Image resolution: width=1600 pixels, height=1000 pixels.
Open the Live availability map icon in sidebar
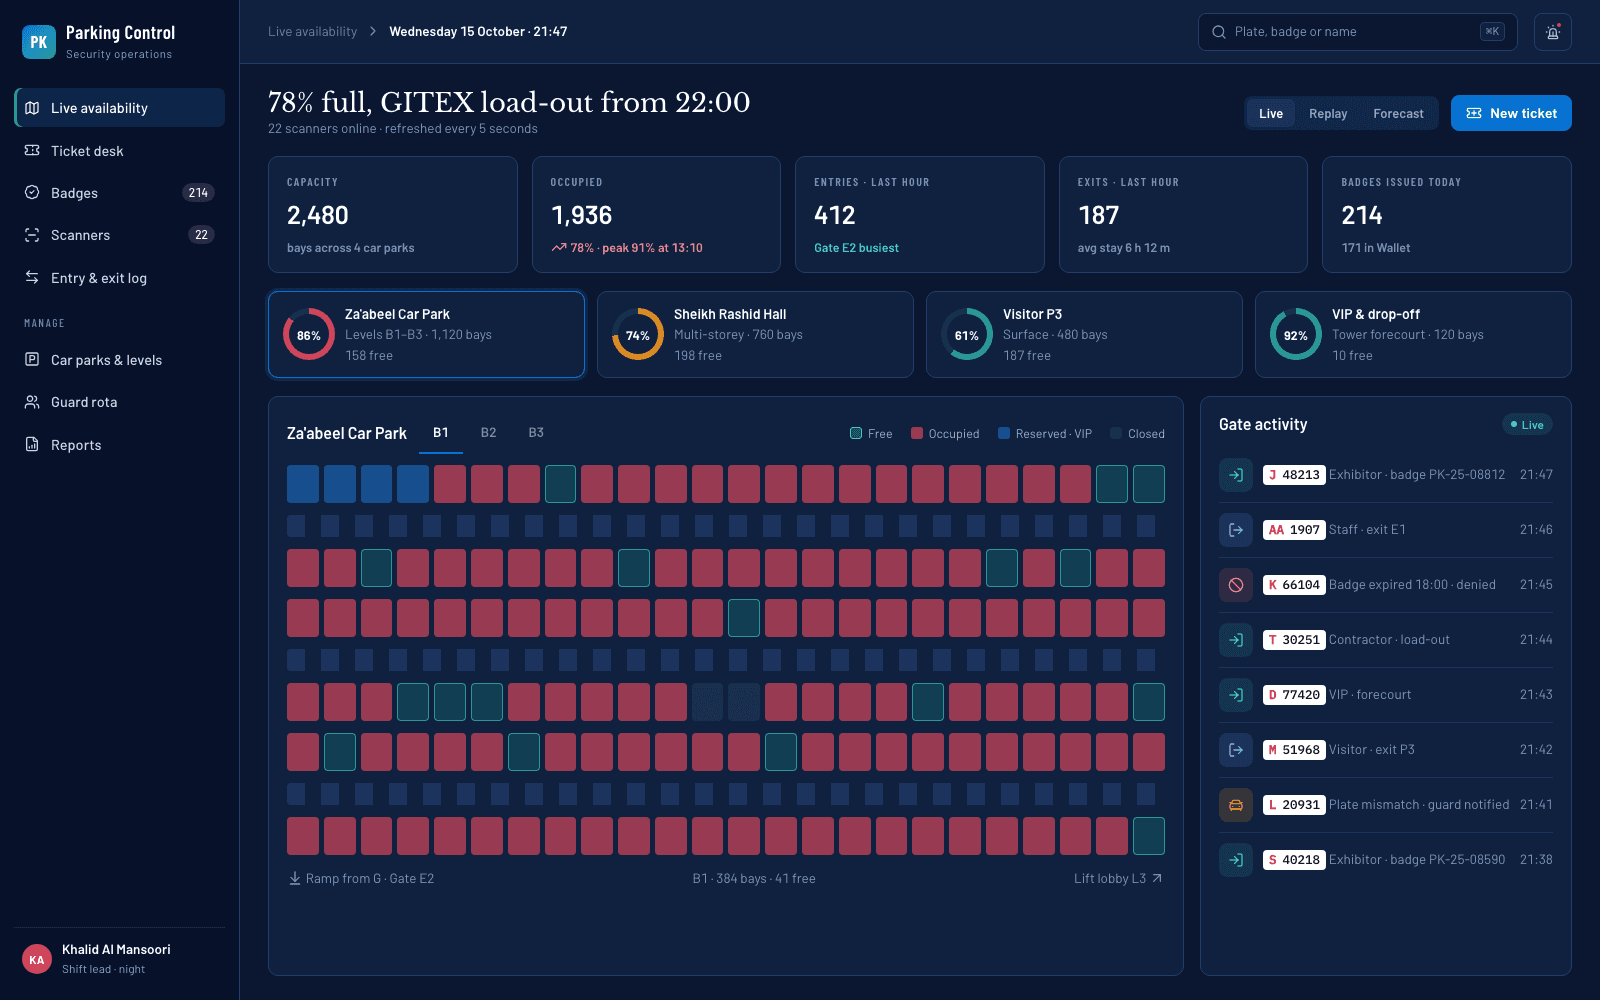coord(32,108)
